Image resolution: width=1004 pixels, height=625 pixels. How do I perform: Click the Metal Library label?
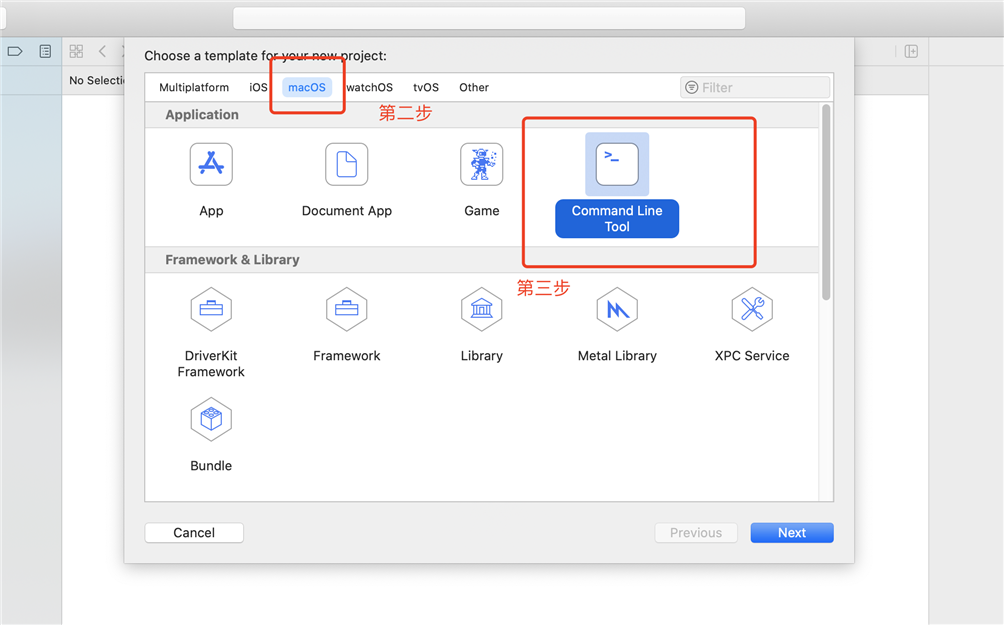tap(617, 355)
